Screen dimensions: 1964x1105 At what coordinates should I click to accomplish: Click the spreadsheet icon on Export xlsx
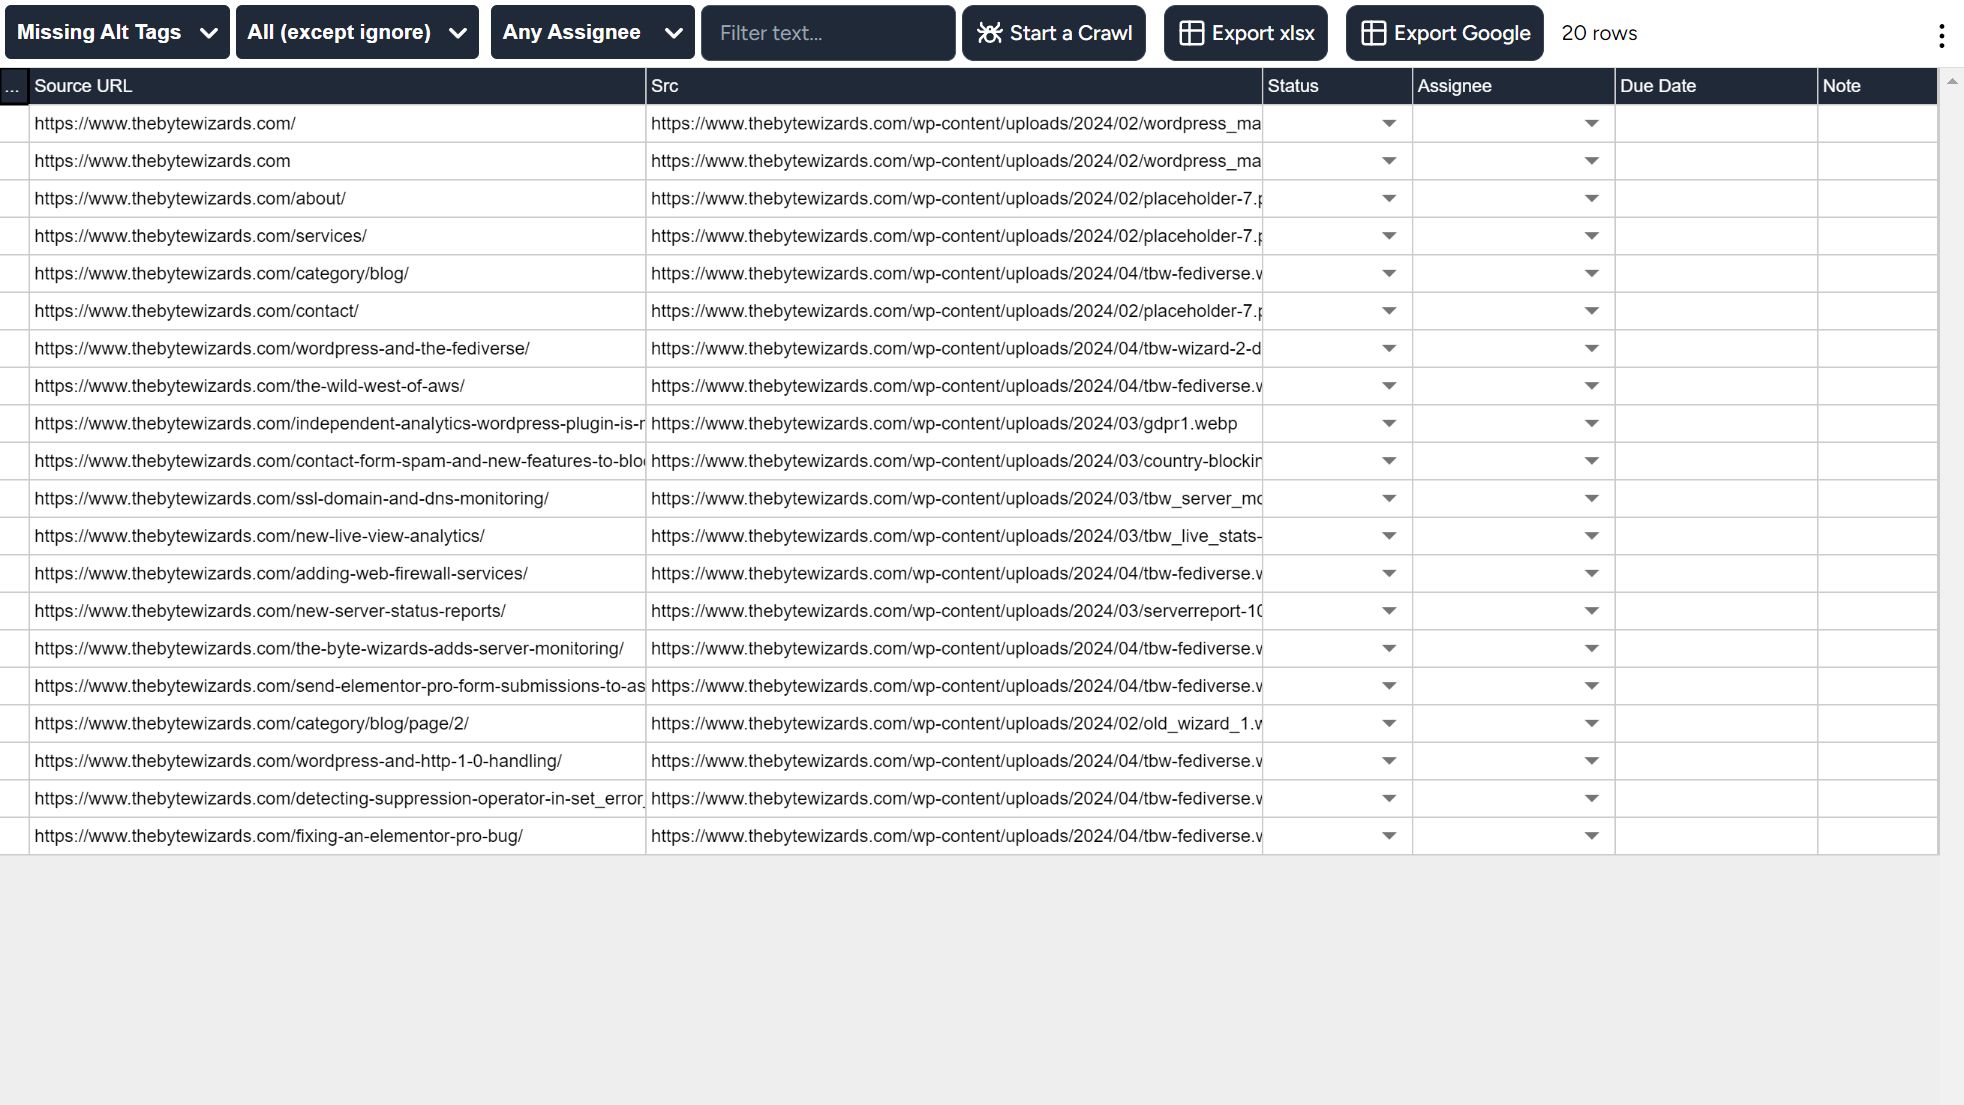click(x=1191, y=33)
